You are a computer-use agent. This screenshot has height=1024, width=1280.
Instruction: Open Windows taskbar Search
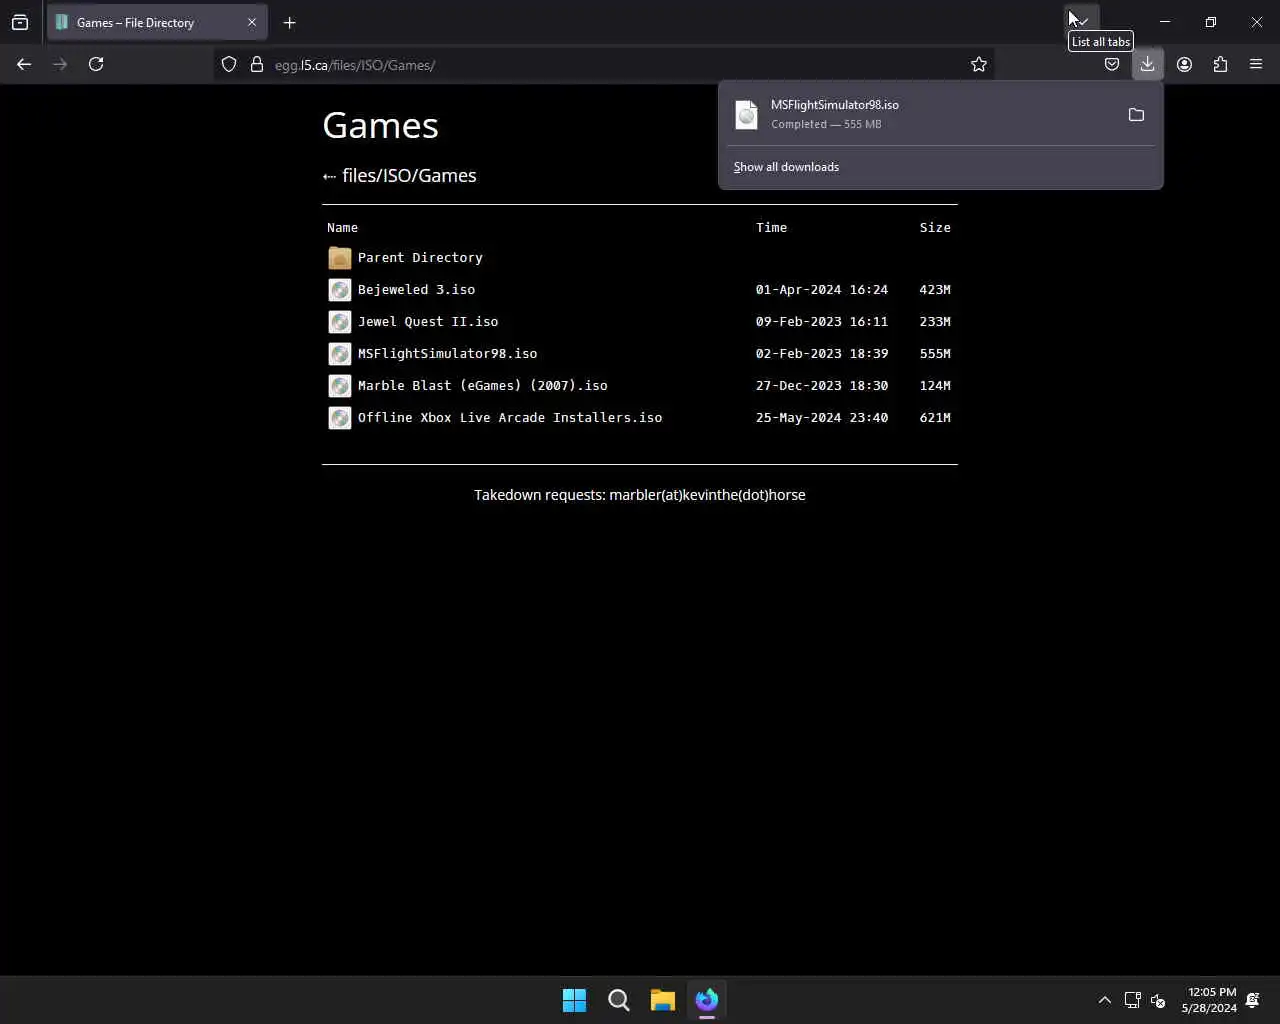point(619,1000)
